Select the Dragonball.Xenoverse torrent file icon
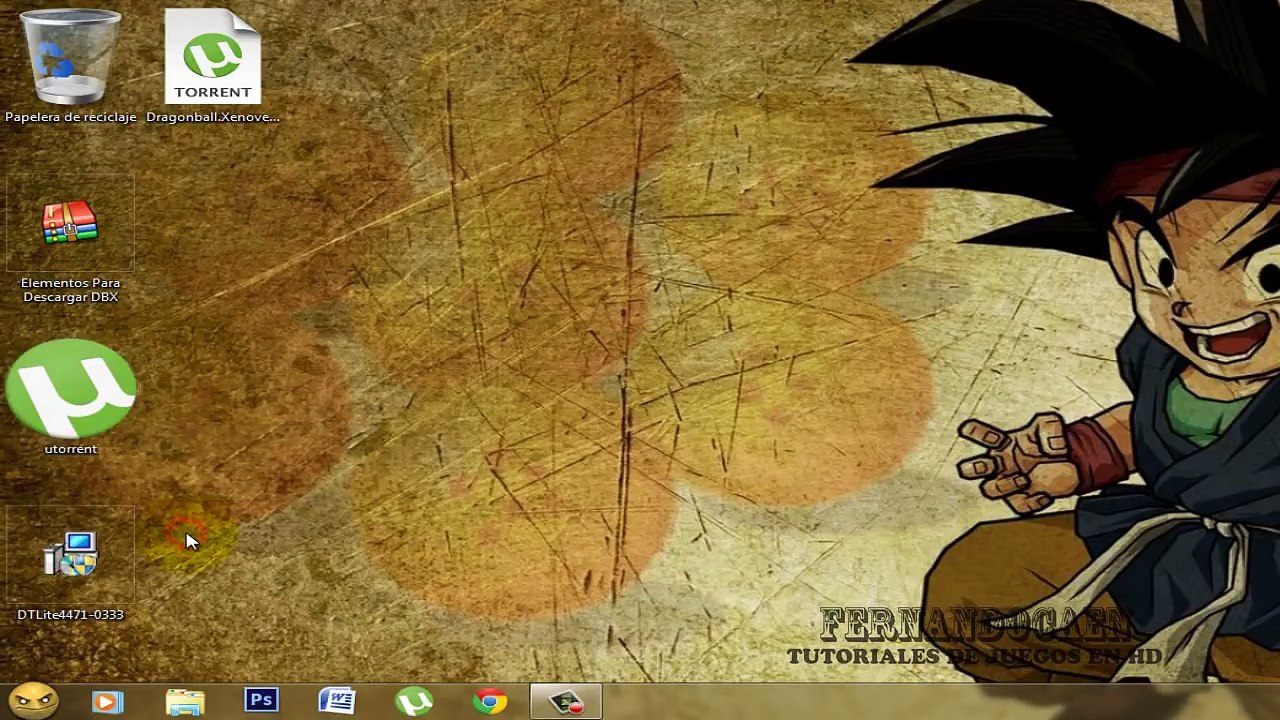This screenshot has height=720, width=1280. pyautogui.click(x=212, y=57)
